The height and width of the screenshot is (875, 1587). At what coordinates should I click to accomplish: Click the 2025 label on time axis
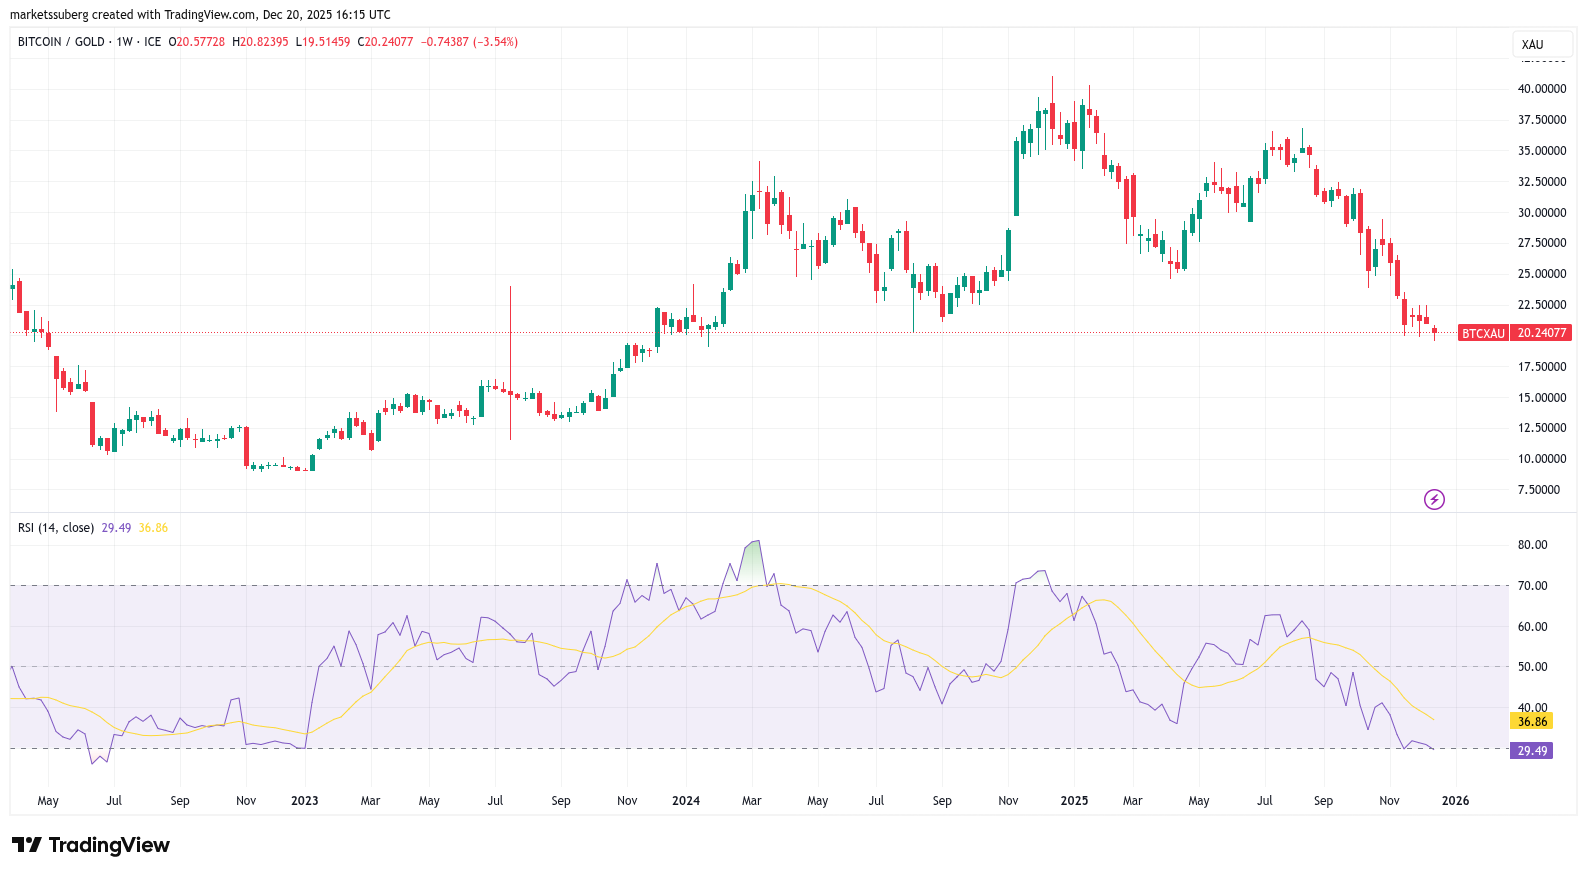(x=1074, y=801)
